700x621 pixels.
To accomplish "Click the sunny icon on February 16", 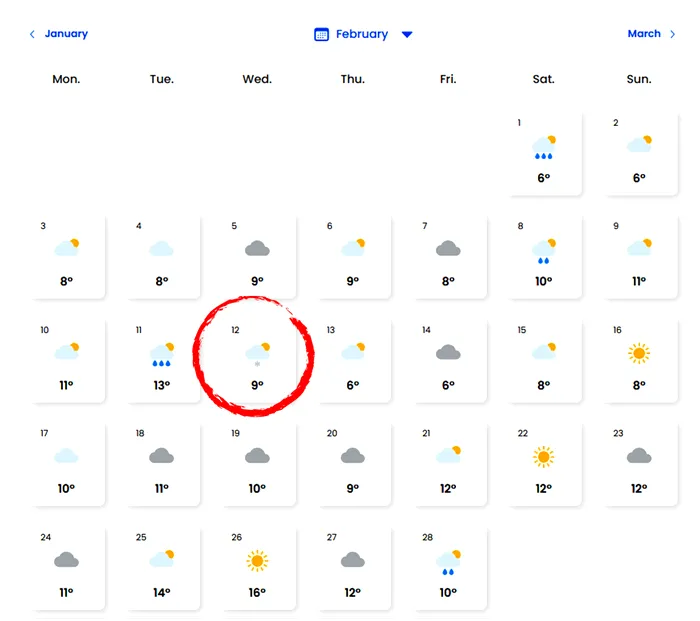I will pos(639,352).
